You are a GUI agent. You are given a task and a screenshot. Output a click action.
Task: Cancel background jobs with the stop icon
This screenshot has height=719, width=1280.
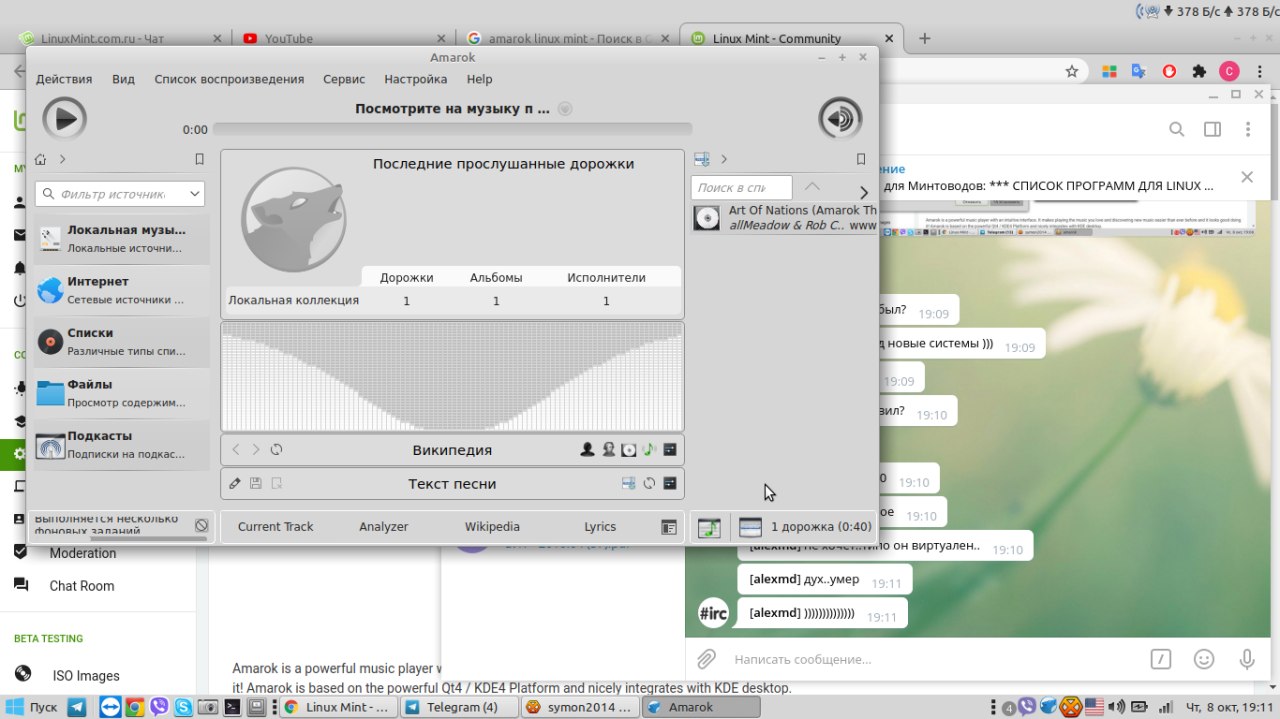(x=201, y=525)
